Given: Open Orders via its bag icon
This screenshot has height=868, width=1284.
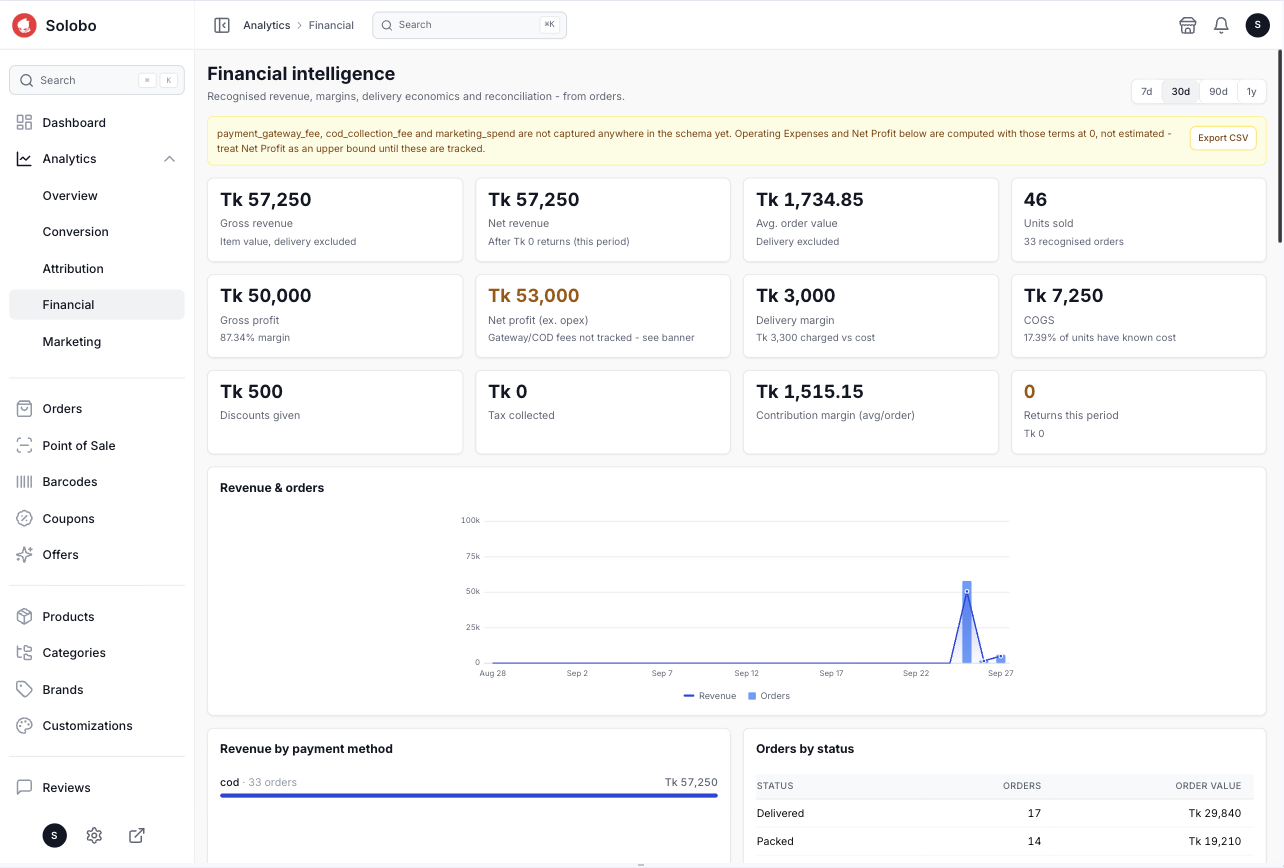Looking at the screenshot, I should (x=25, y=409).
